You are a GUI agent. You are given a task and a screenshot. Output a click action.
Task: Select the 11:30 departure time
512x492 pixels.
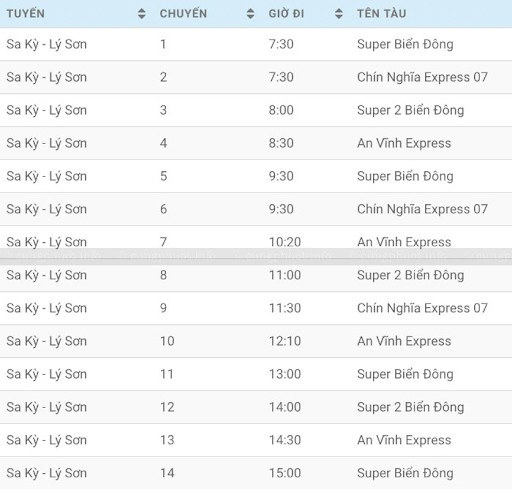[285, 308]
